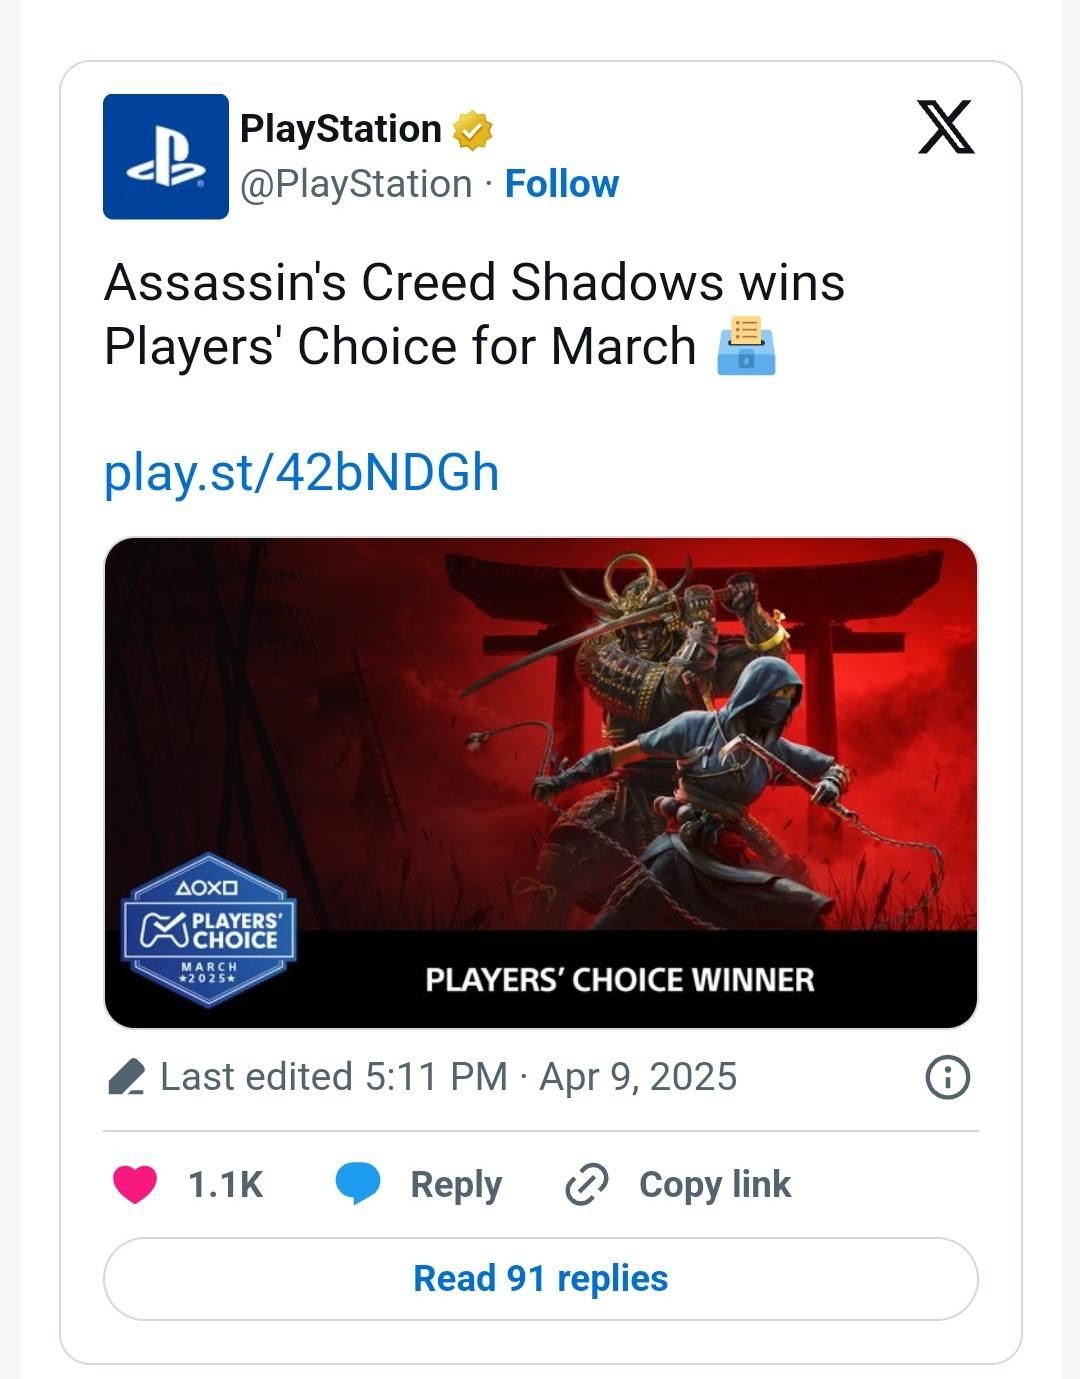This screenshot has height=1379, width=1080.
Task: Click the 1.1K likes count
Action: (x=225, y=1184)
